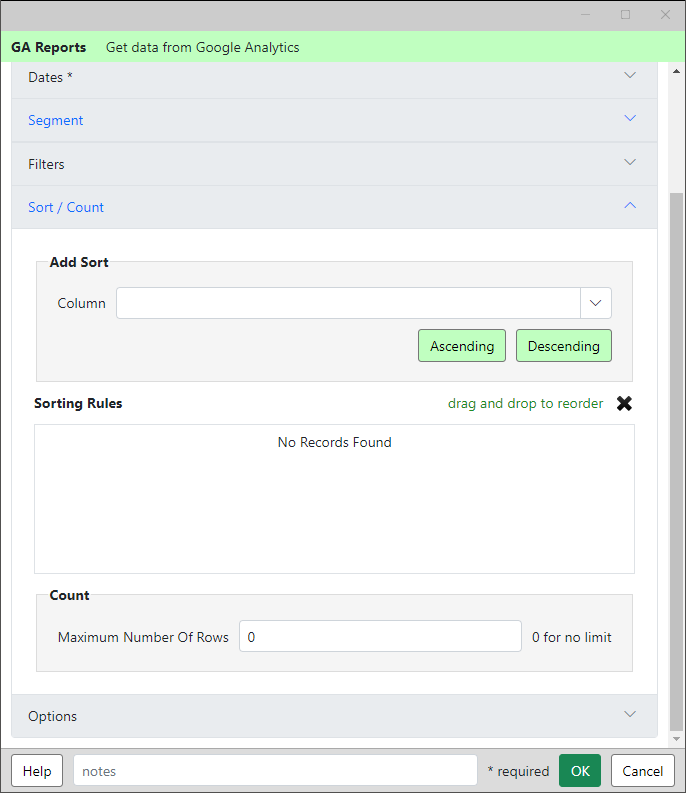Click the scroll up arrow
Viewport: 686px width, 793px height.
[676, 71]
